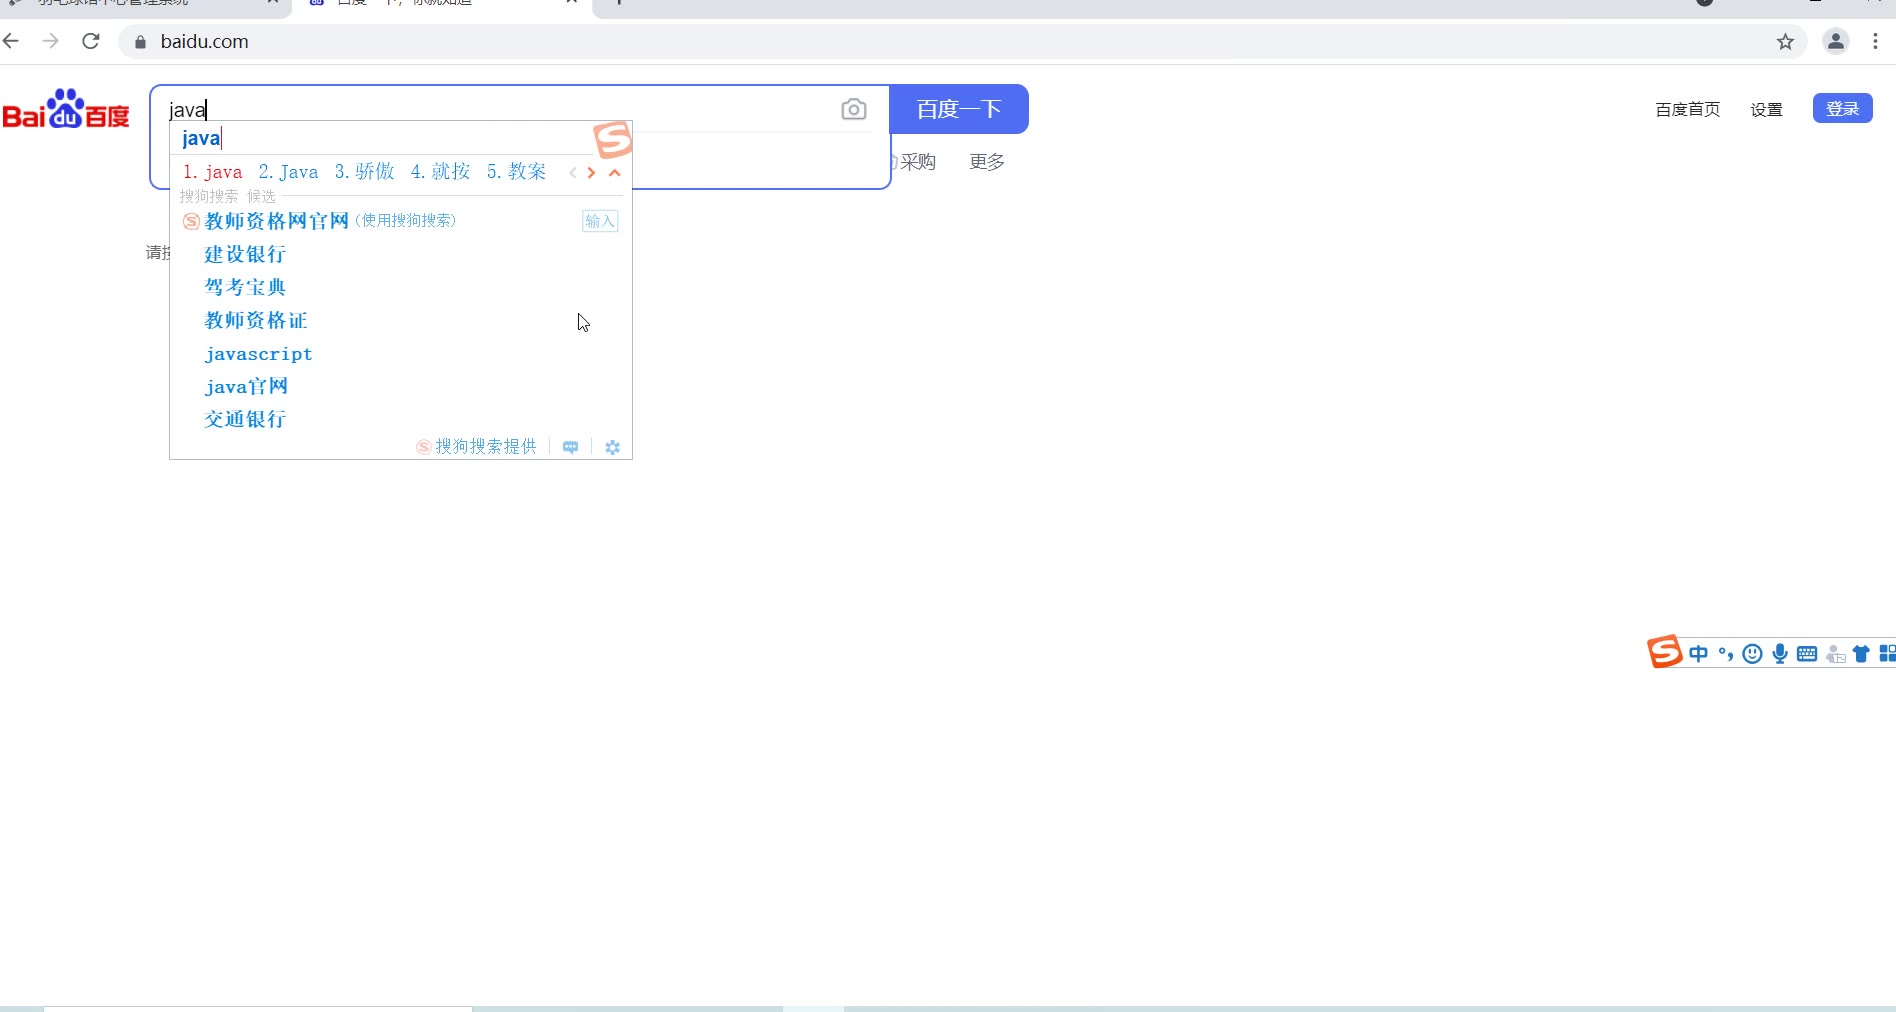Viewport: 1896px width, 1012px height.
Task: Go to next candidate page arrow
Action: click(x=591, y=173)
